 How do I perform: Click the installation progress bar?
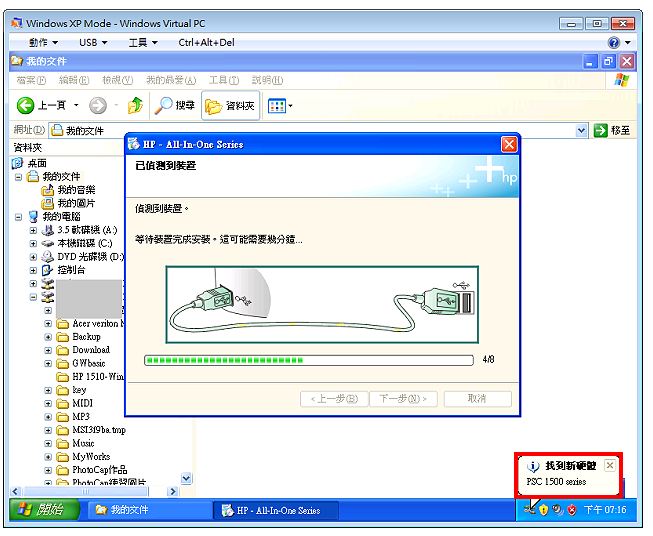click(x=309, y=360)
